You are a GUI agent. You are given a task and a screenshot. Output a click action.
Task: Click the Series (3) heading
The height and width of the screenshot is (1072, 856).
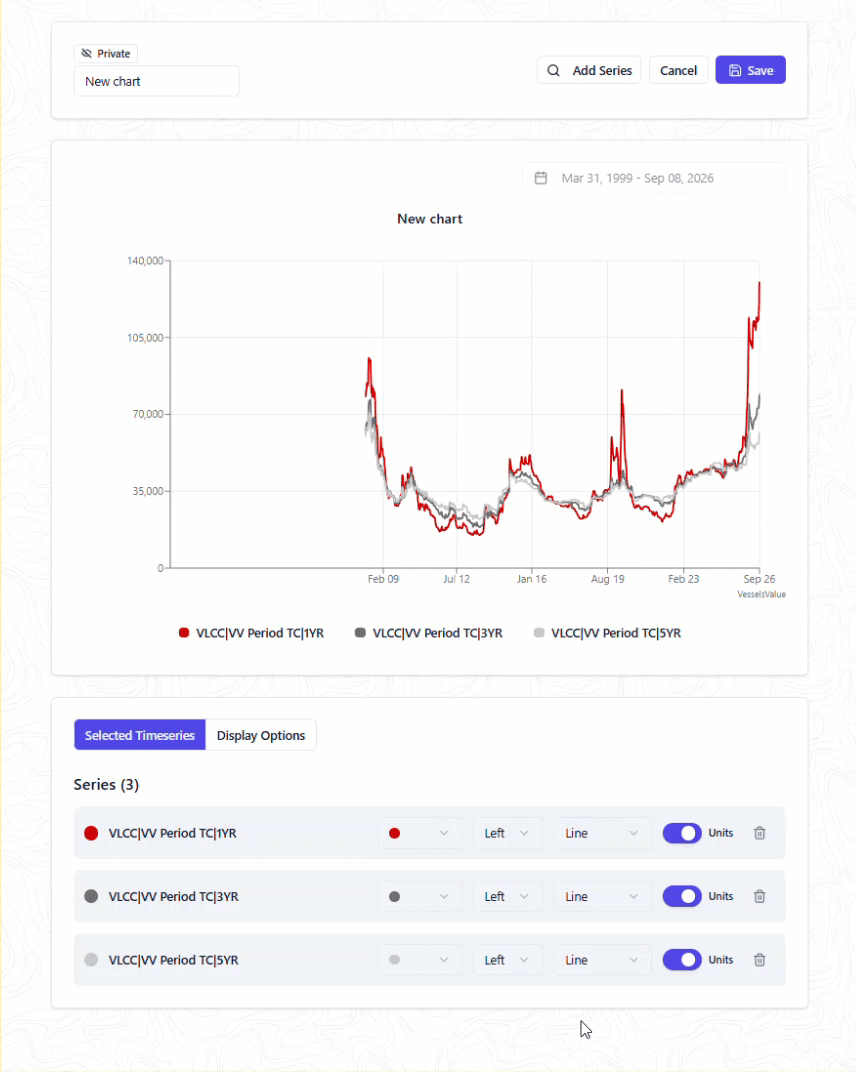tap(106, 784)
